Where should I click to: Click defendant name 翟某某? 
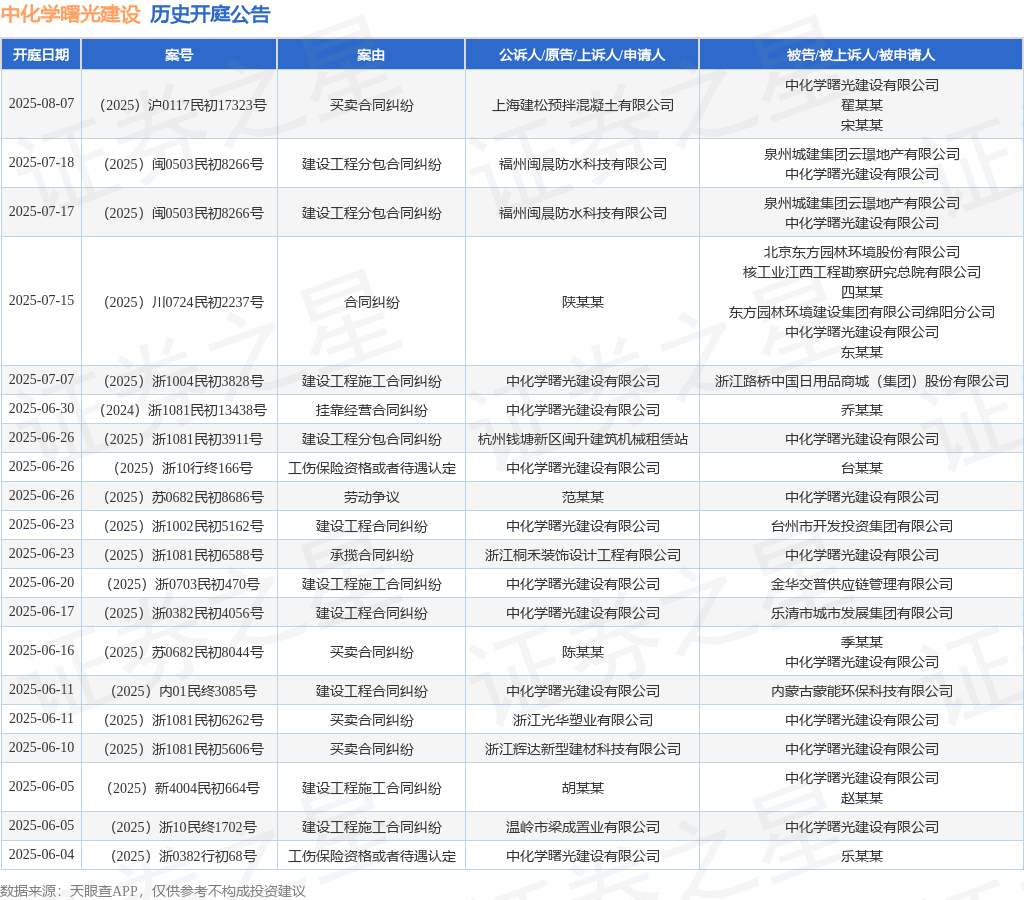(x=861, y=105)
